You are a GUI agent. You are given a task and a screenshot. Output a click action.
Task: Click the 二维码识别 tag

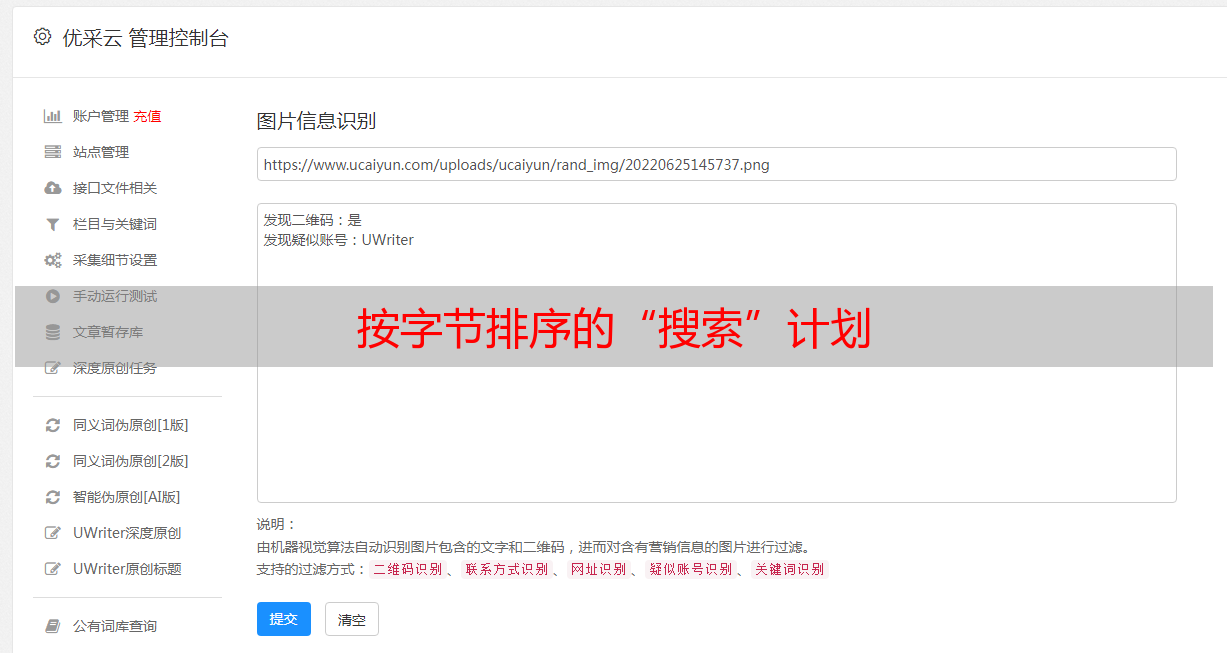point(407,569)
